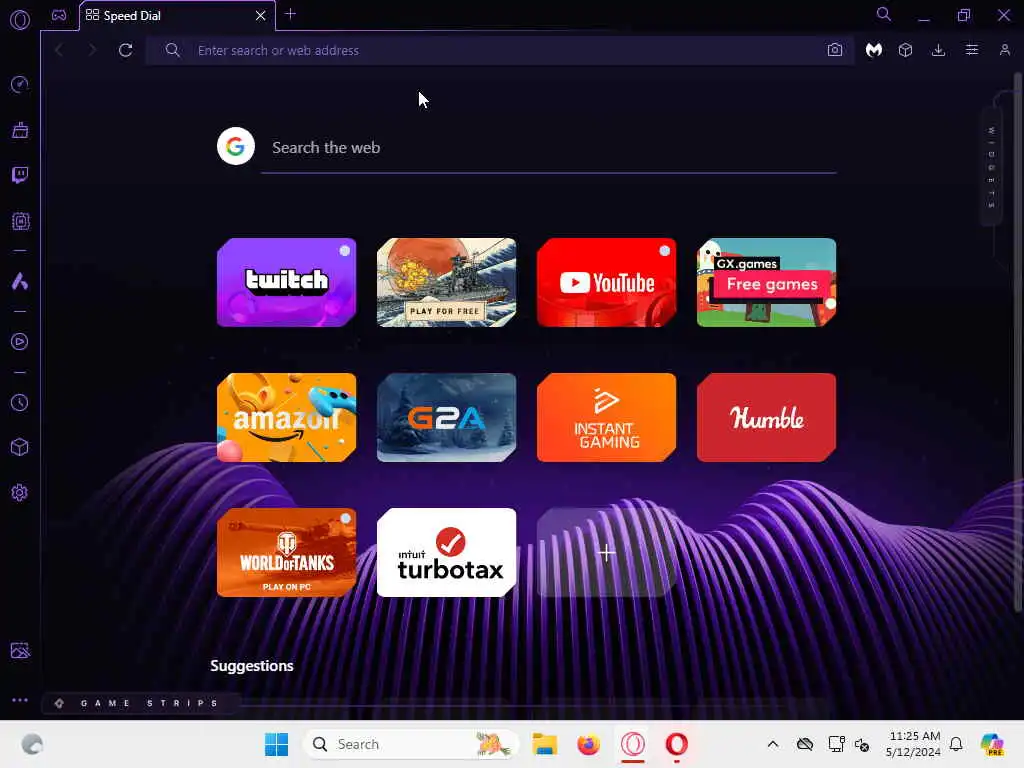The height and width of the screenshot is (768, 1024).
Task: Open Aria AI in the sidebar
Action: (20, 281)
